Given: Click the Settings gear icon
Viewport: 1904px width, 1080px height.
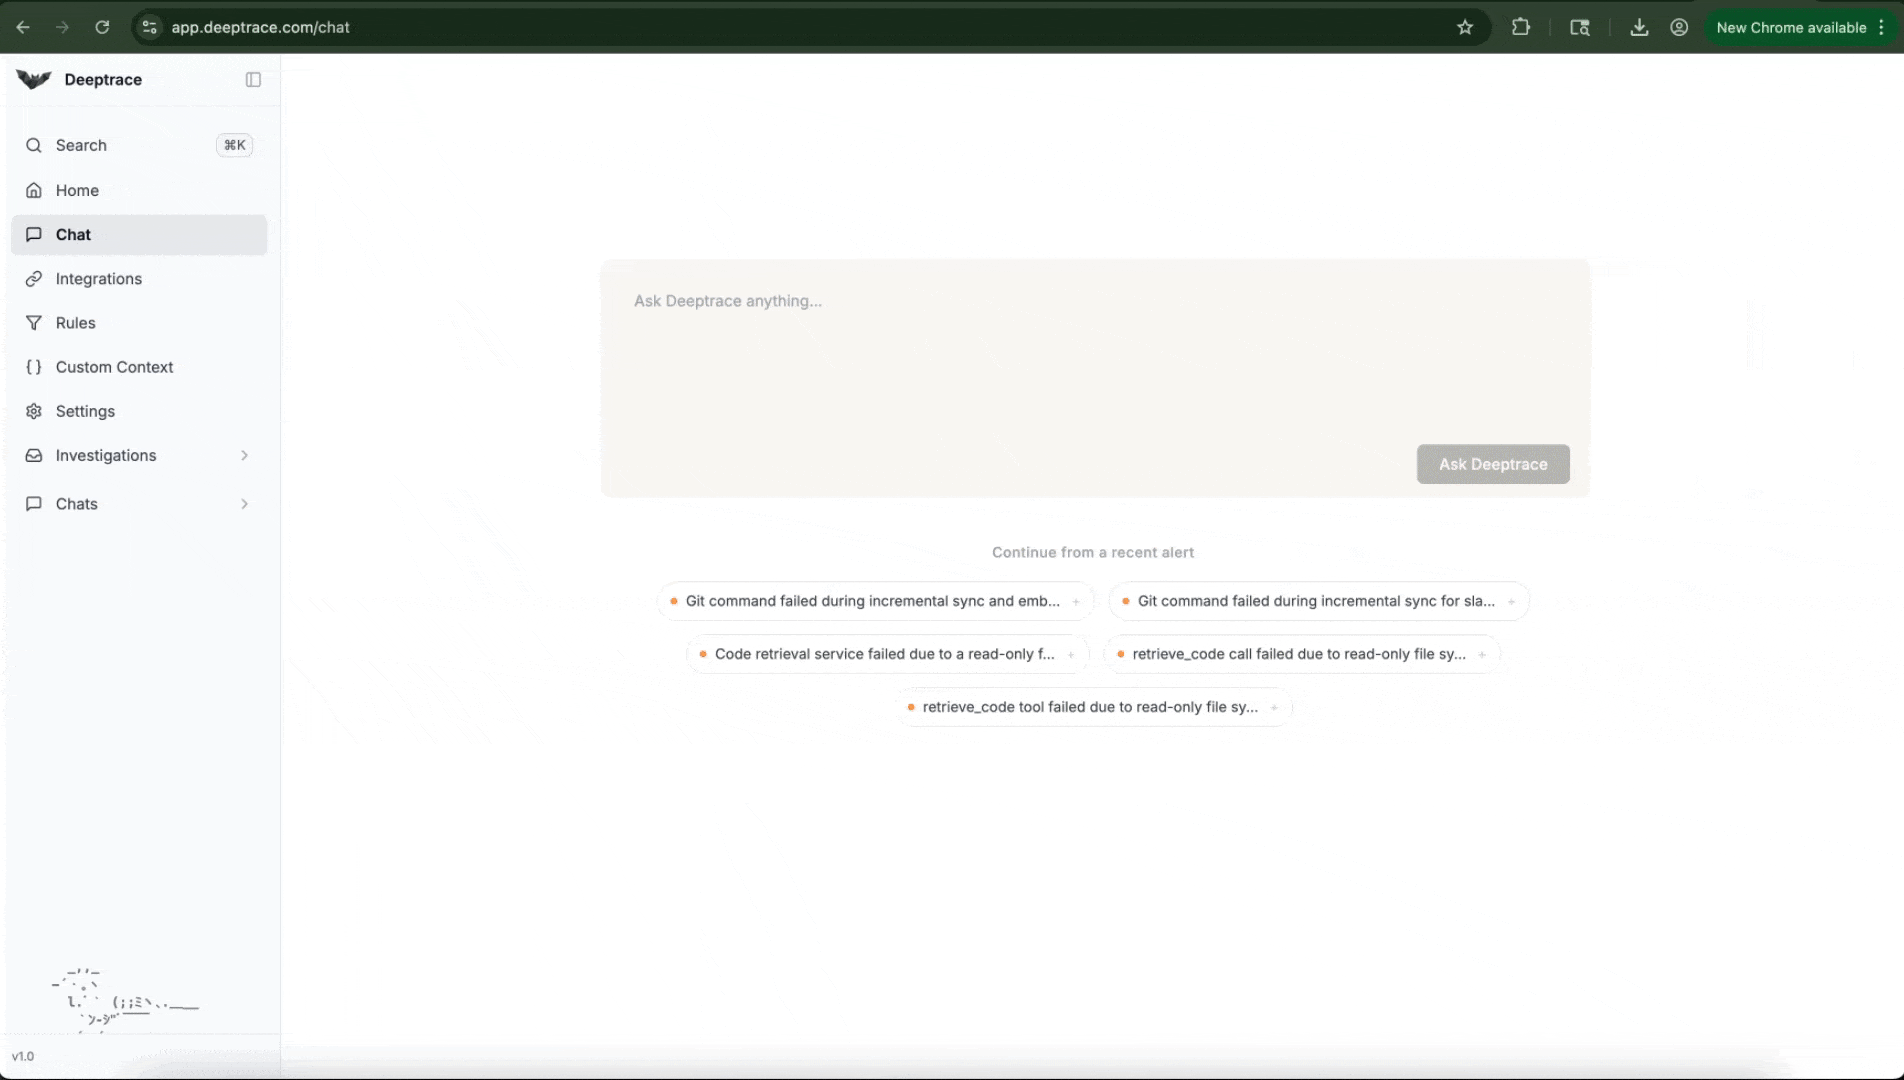Looking at the screenshot, I should [33, 411].
